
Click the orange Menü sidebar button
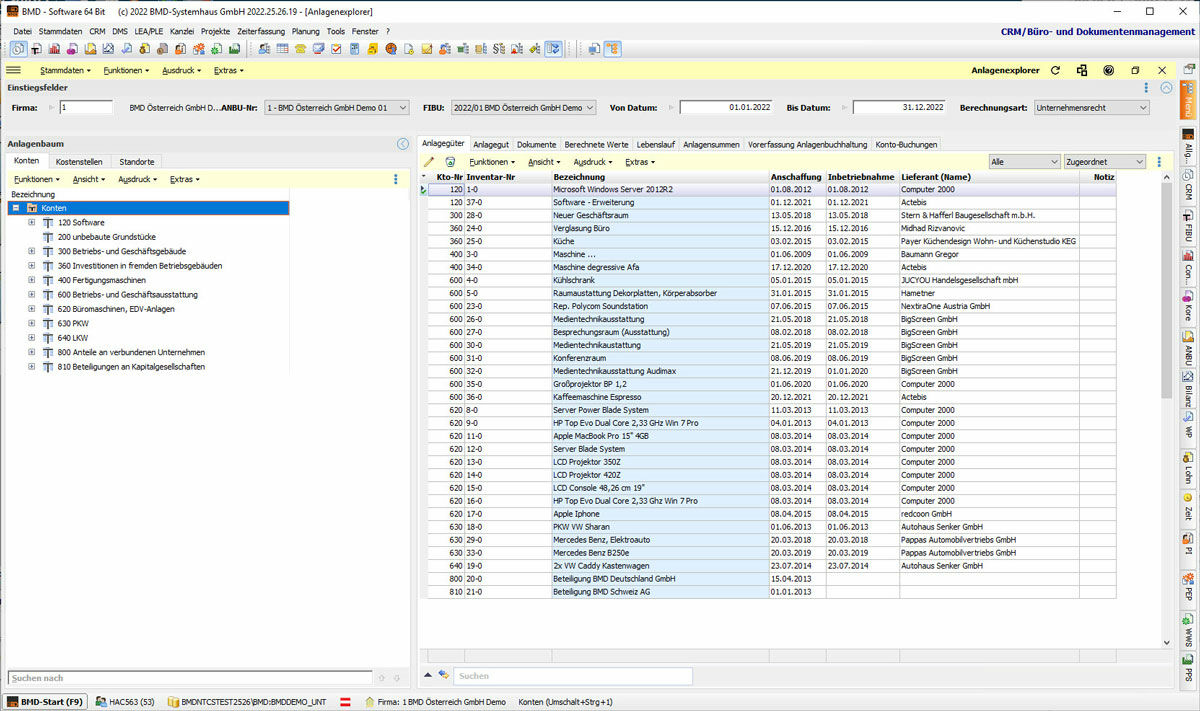[x=1188, y=102]
